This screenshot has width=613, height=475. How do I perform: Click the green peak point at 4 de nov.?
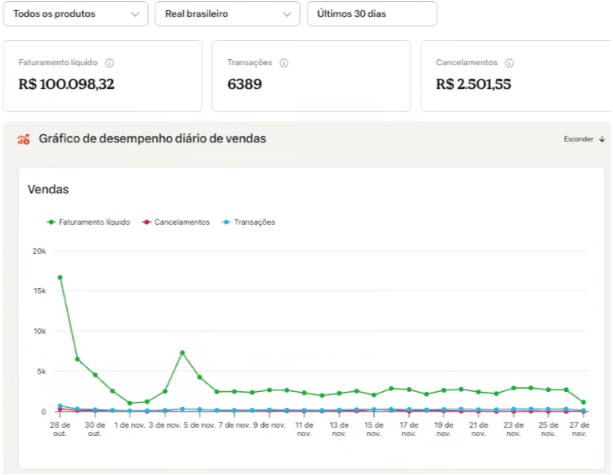[182, 353]
